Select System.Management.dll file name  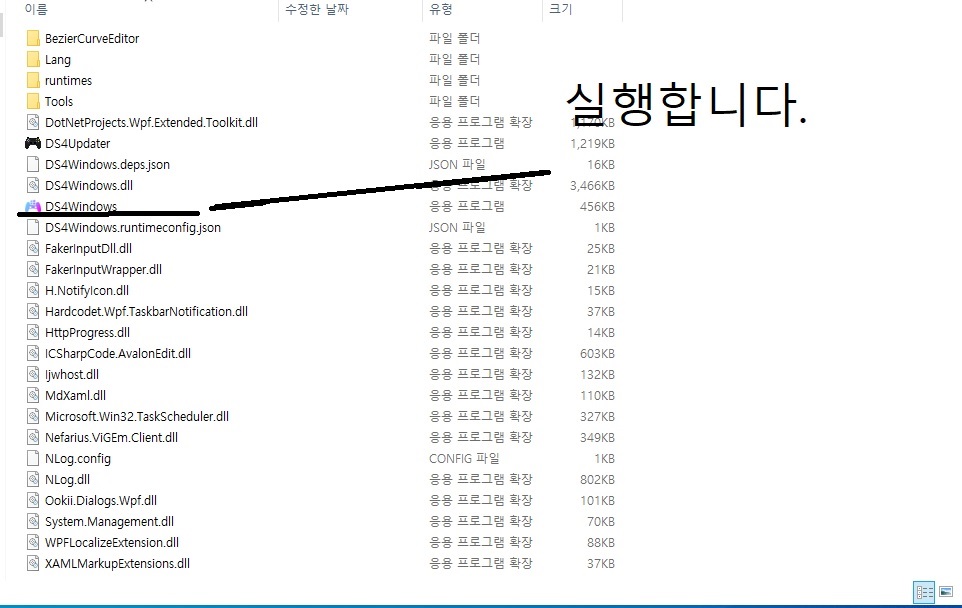click(x=109, y=521)
